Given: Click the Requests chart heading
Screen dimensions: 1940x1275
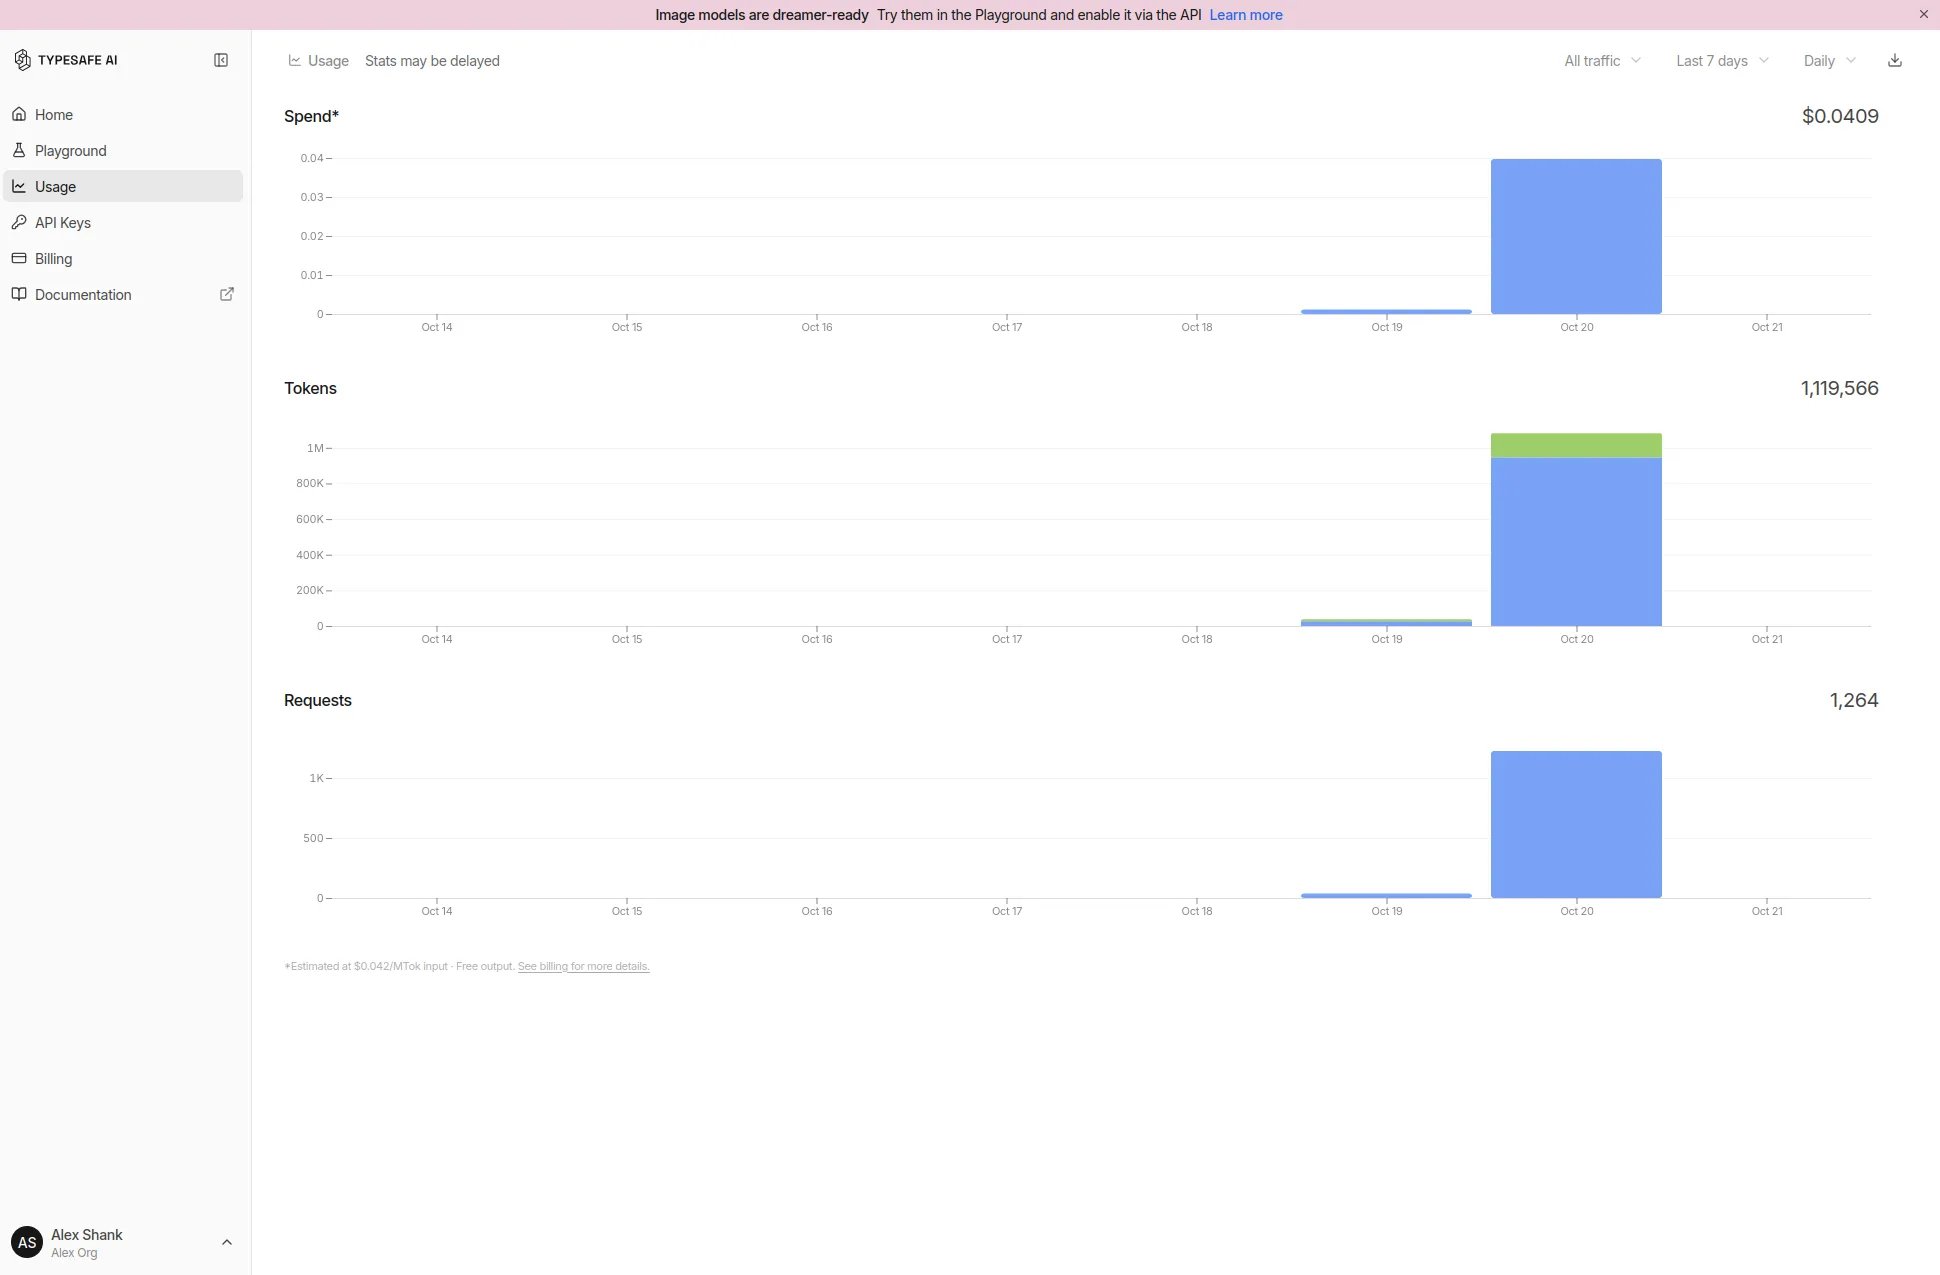Looking at the screenshot, I should coord(318,700).
